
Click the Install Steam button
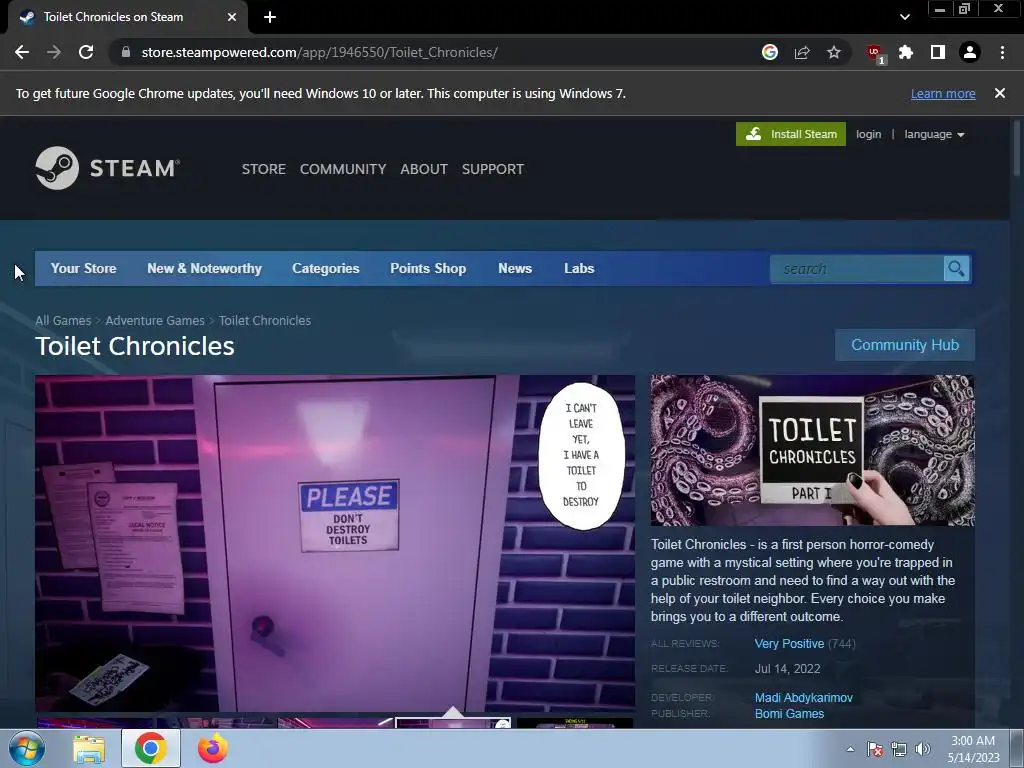pos(791,134)
